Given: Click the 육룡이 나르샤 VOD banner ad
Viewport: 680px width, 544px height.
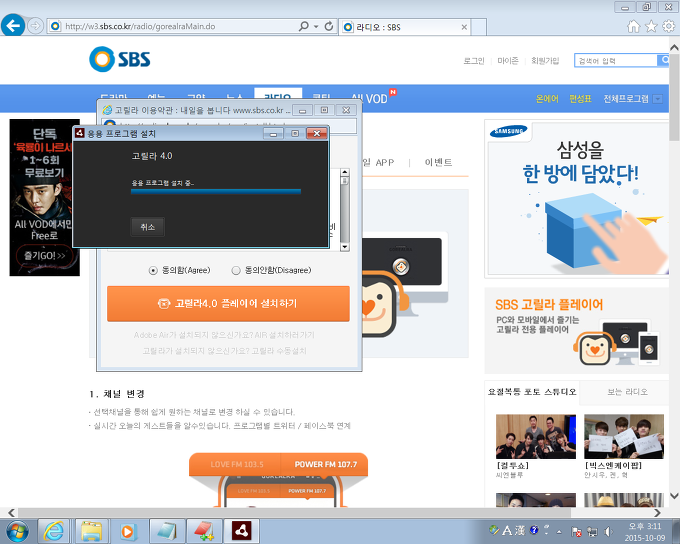Looking at the screenshot, I should point(45,197).
